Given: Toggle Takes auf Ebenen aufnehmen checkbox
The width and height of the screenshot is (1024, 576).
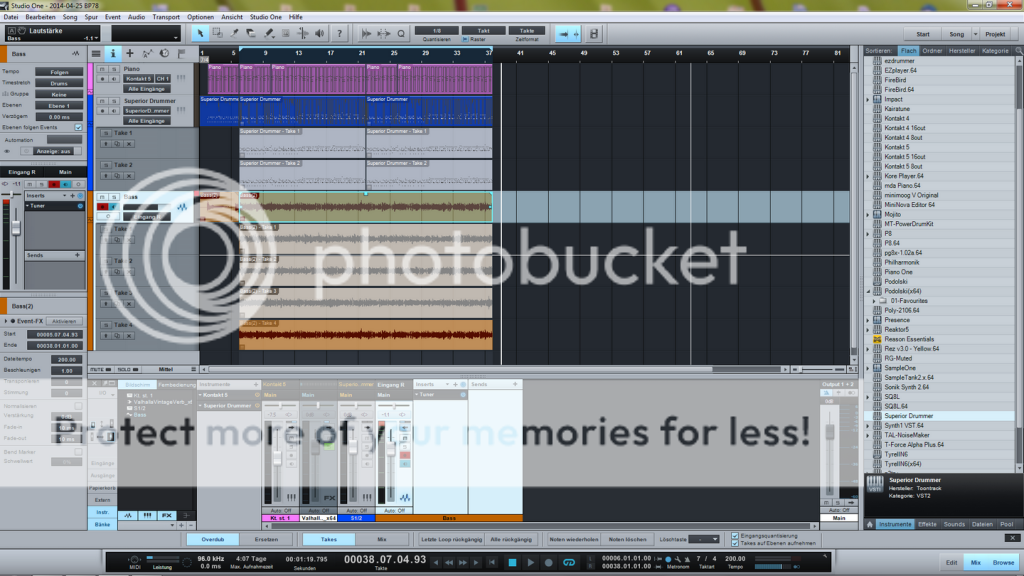Looking at the screenshot, I should click(x=735, y=543).
